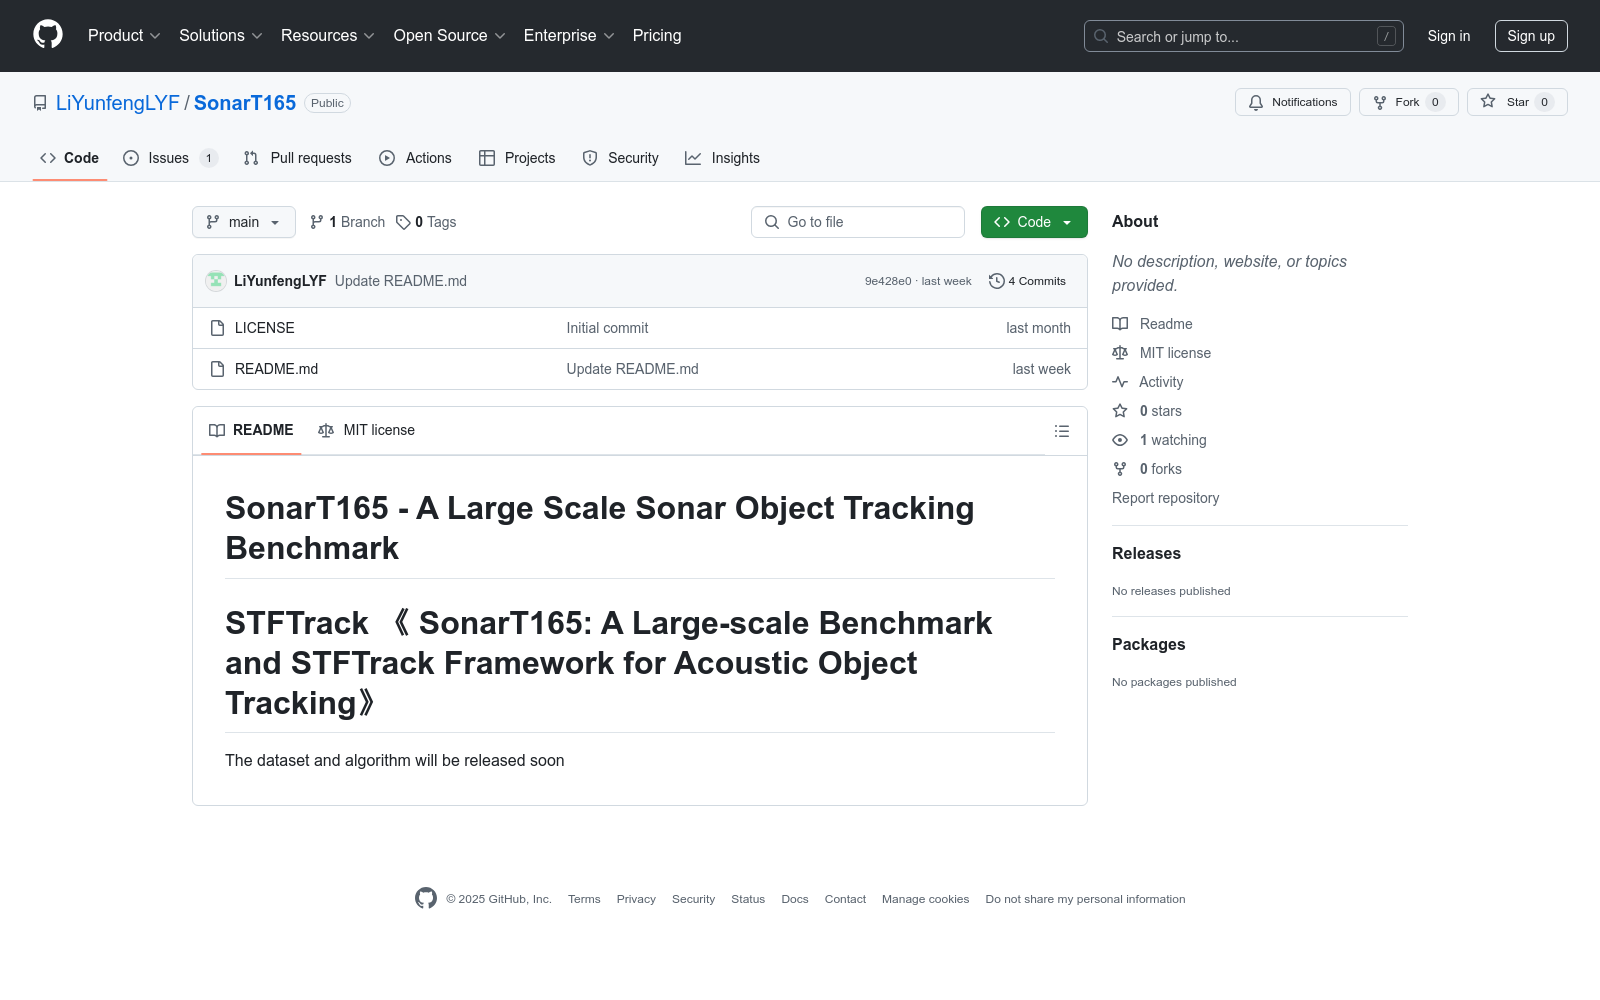The image size is (1600, 1000).
Task: Click the scale icon beside MIT license in About
Action: [x=1120, y=353]
